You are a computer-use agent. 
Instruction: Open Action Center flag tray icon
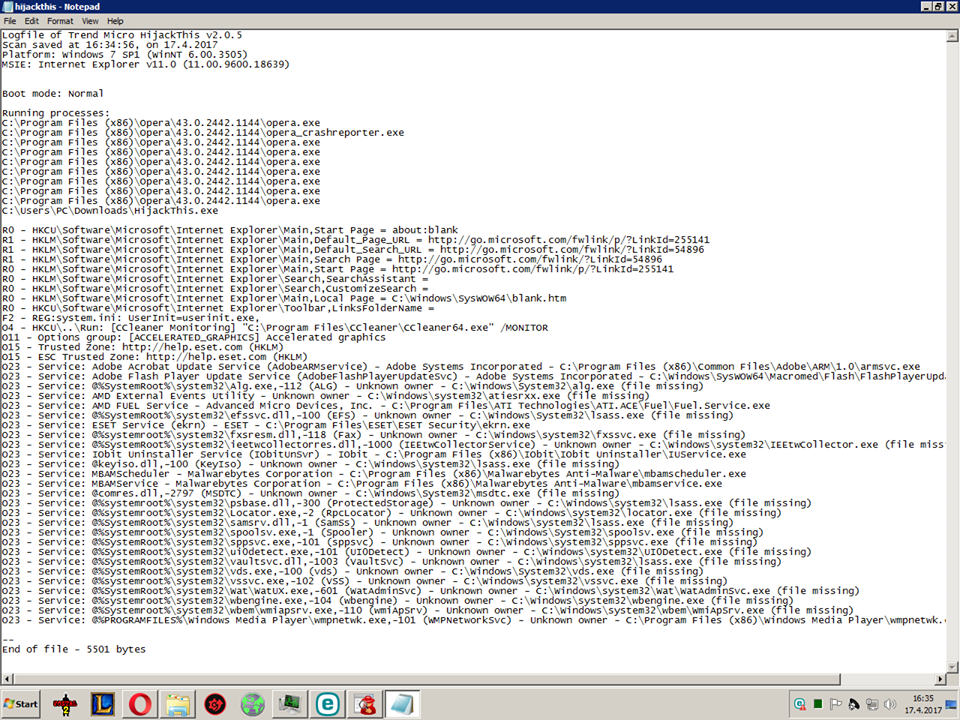tap(836, 704)
